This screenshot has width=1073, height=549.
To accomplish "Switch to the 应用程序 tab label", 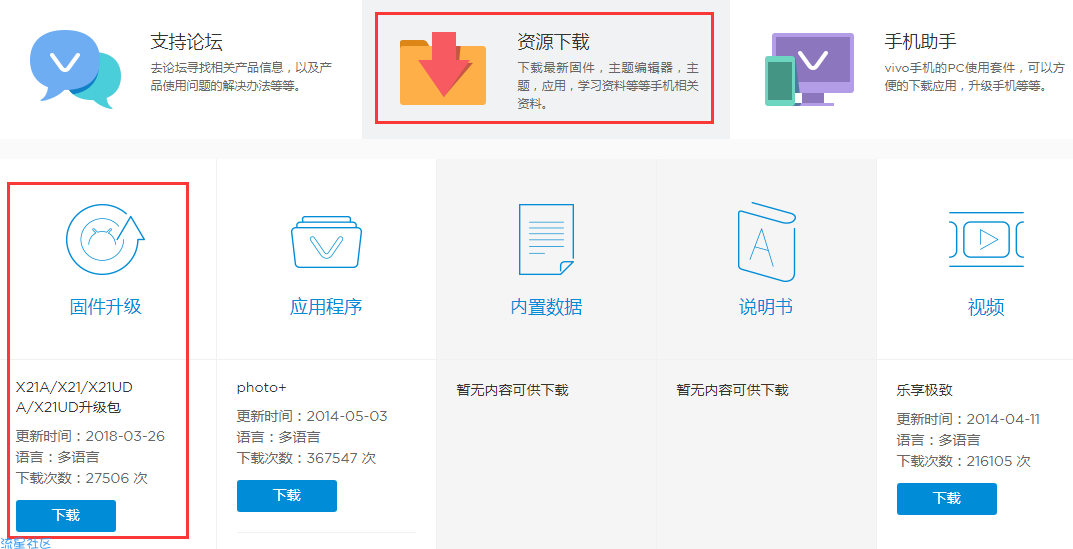I will (326, 306).
